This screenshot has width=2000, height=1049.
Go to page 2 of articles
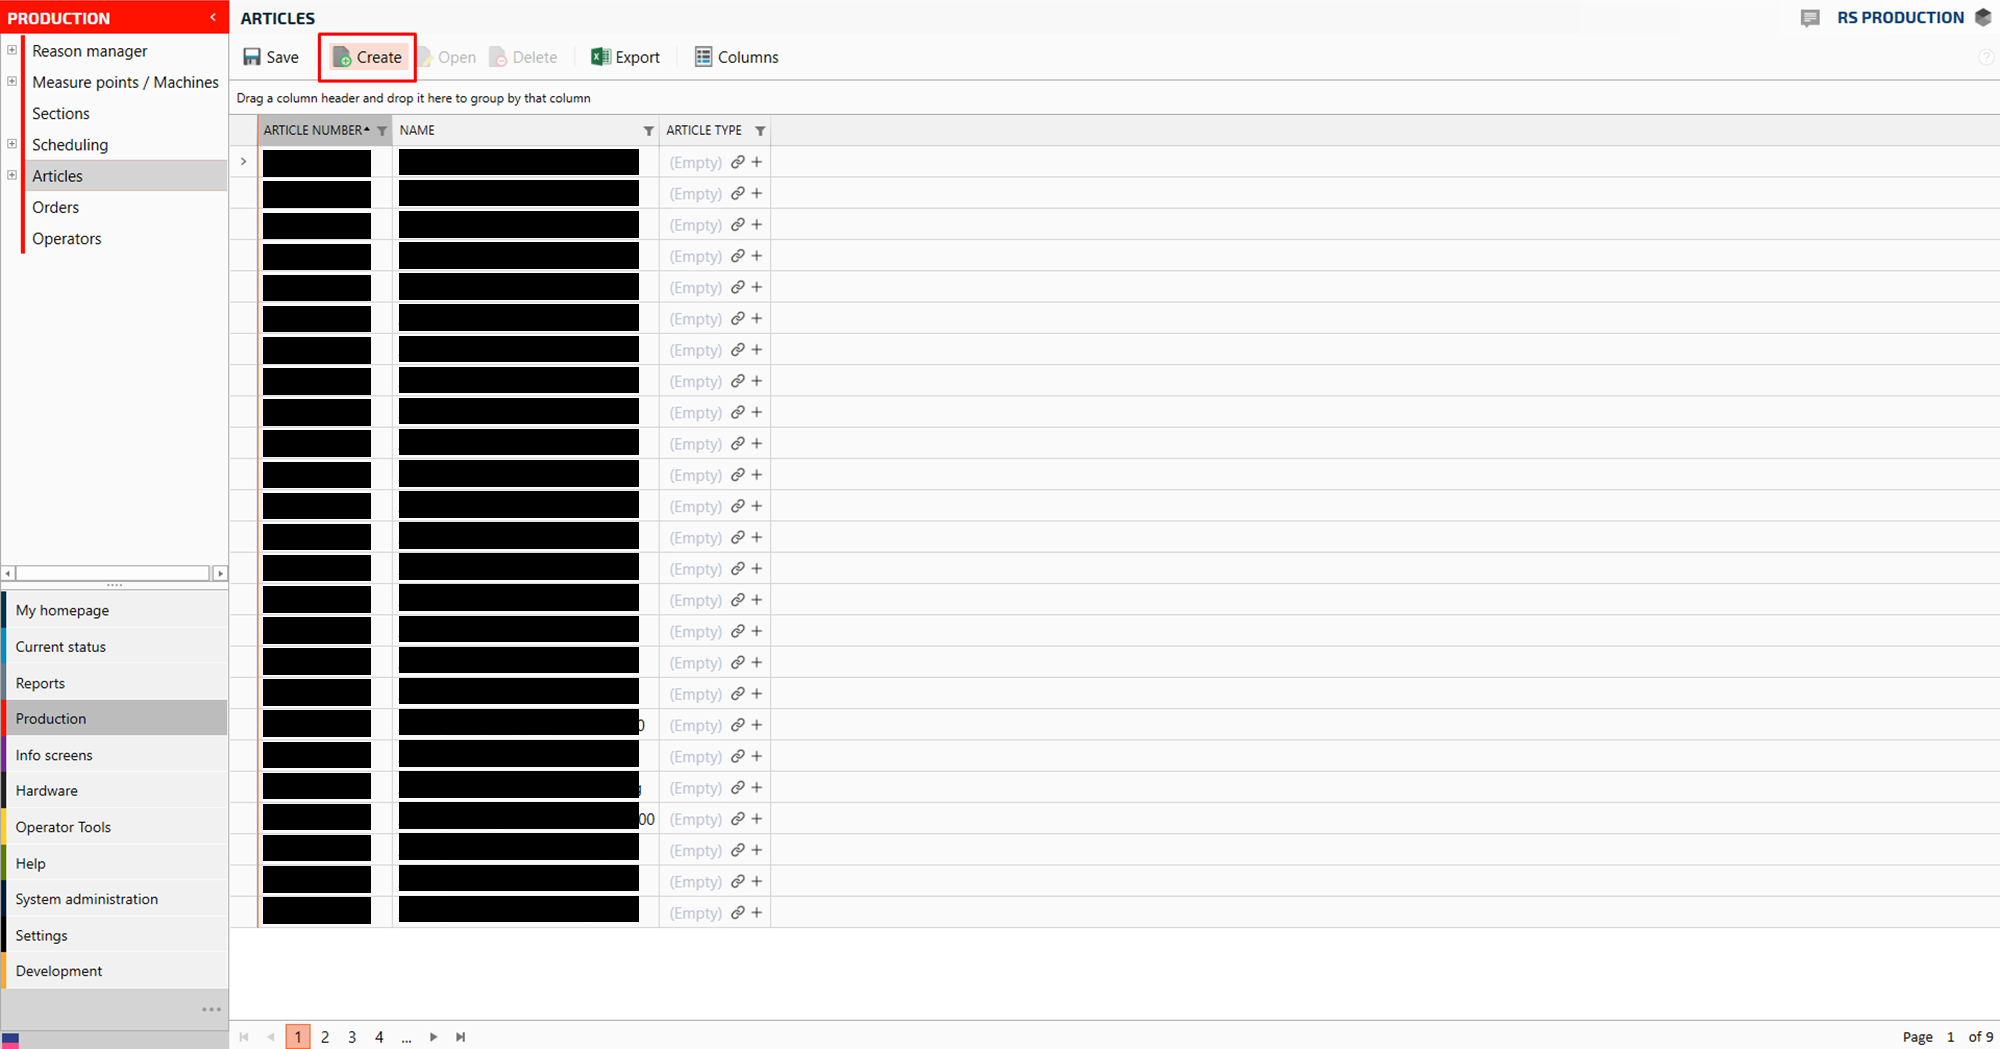(x=325, y=1037)
